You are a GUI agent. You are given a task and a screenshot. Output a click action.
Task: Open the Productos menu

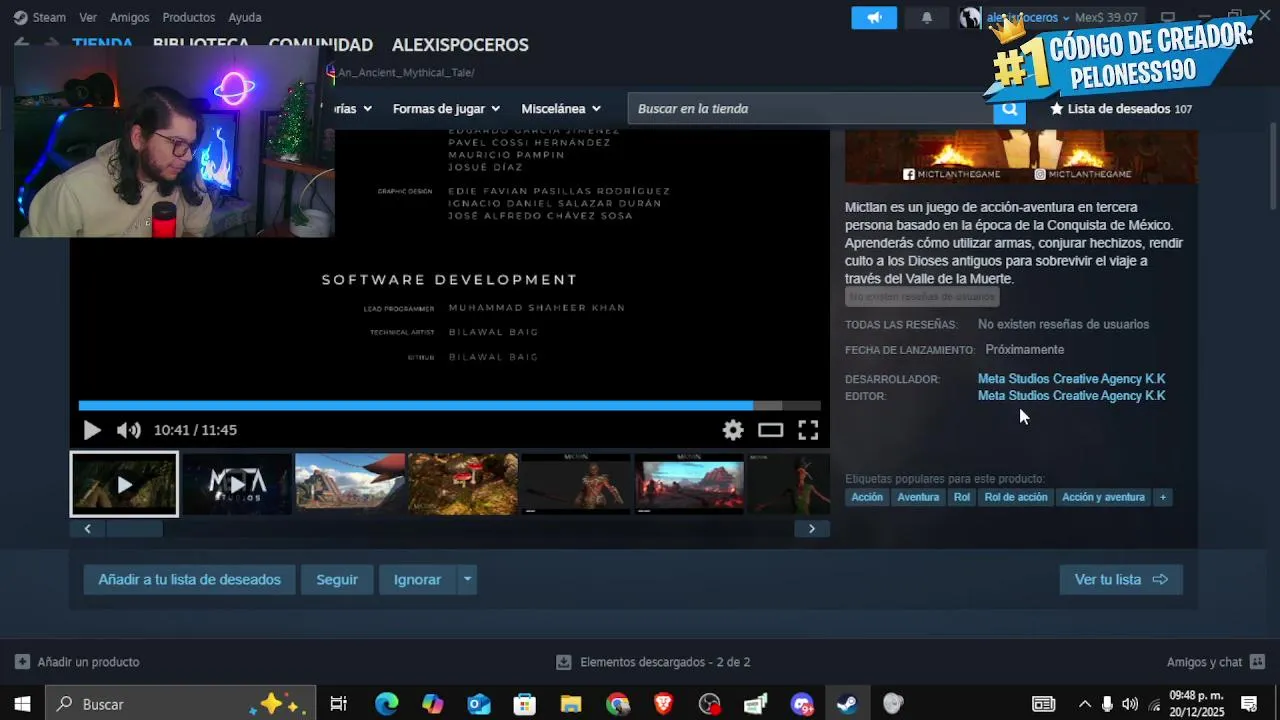coord(189,17)
